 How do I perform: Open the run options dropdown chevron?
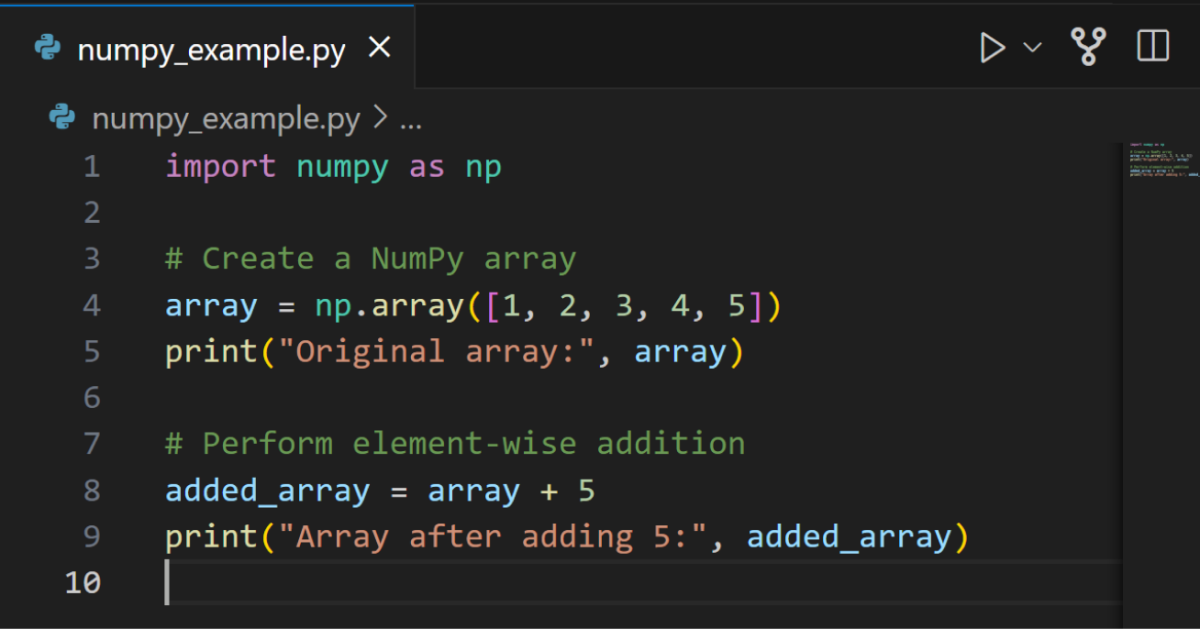pyautogui.click(x=1032, y=48)
